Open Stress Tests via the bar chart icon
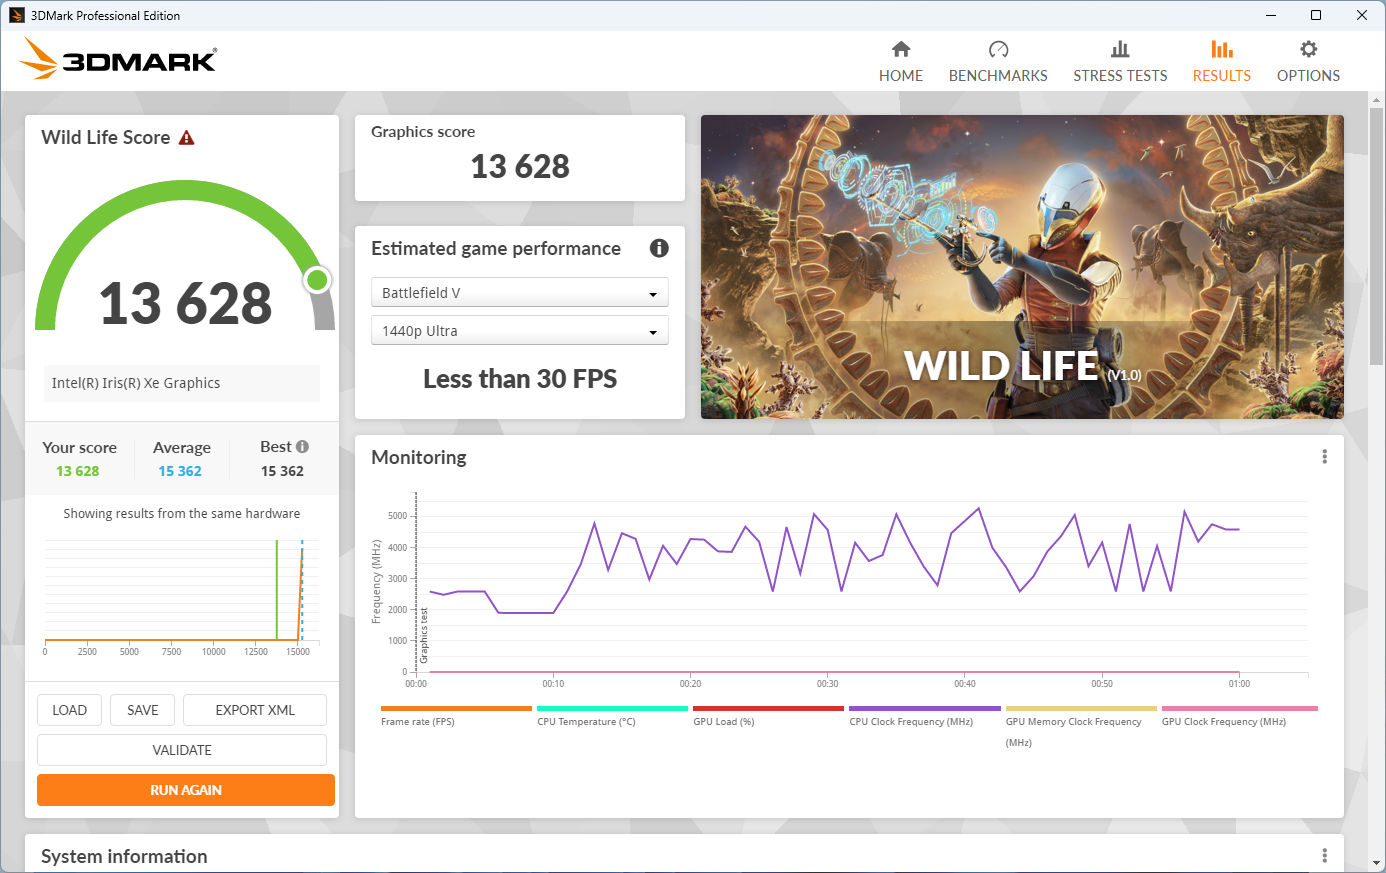The image size is (1386, 873). coord(1120,50)
